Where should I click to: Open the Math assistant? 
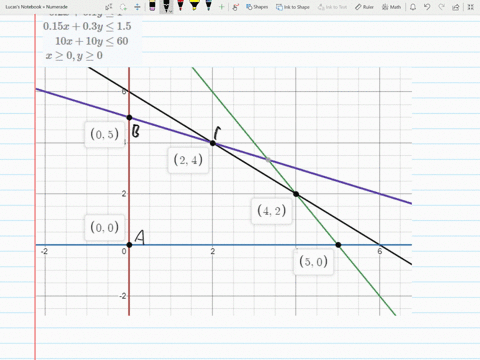391,7
